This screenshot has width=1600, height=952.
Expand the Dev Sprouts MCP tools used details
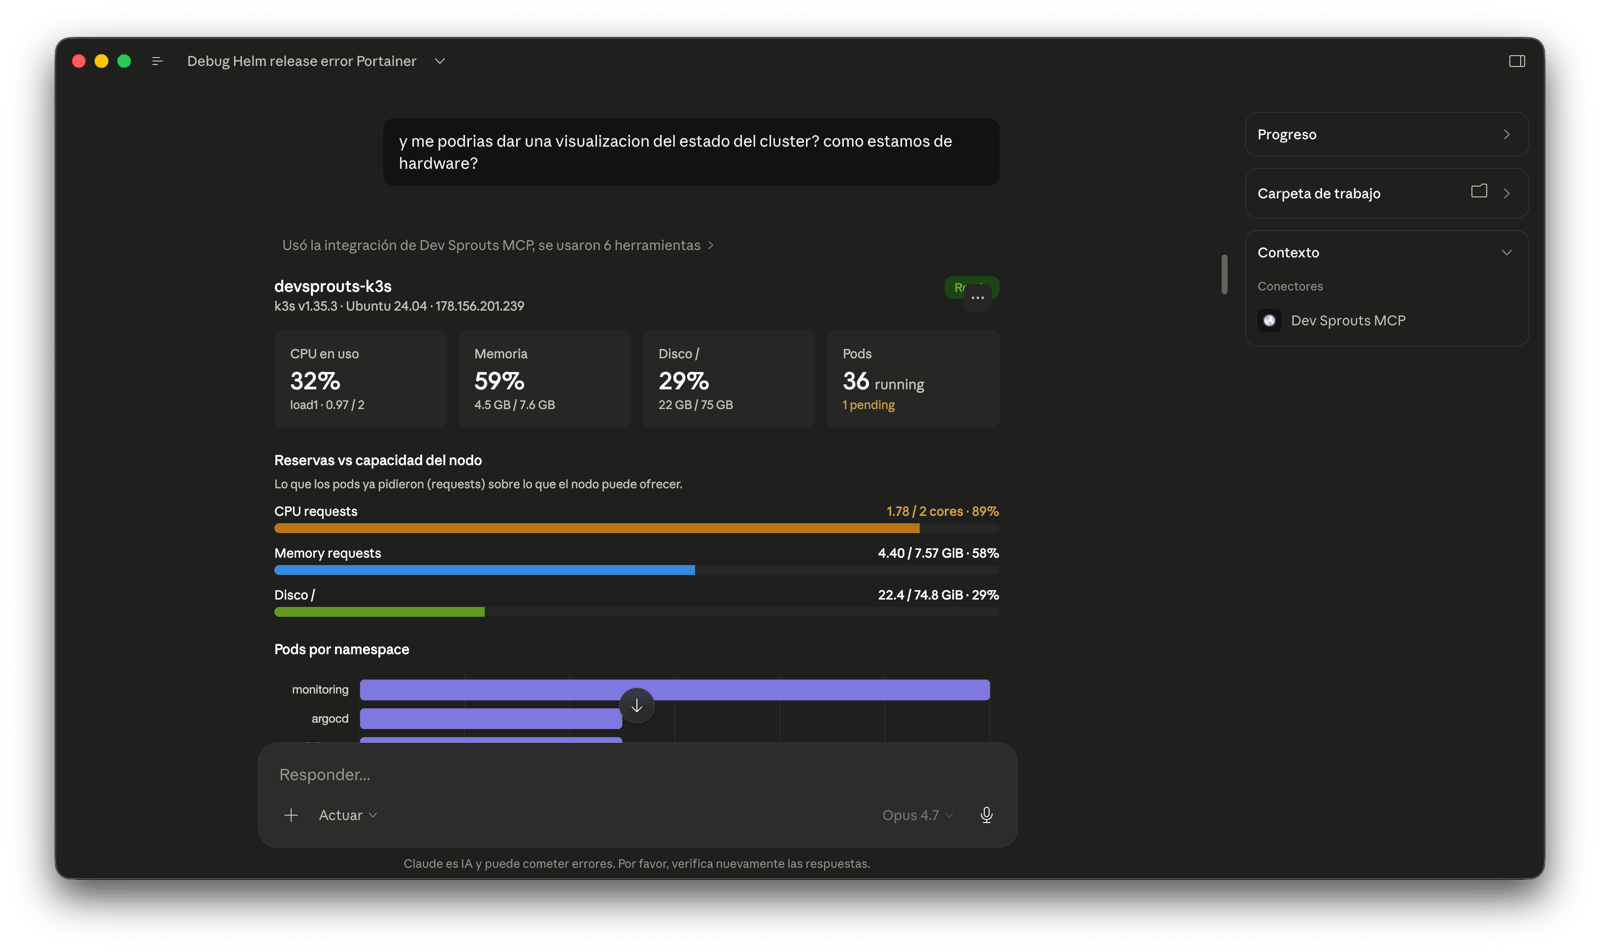tap(498, 245)
